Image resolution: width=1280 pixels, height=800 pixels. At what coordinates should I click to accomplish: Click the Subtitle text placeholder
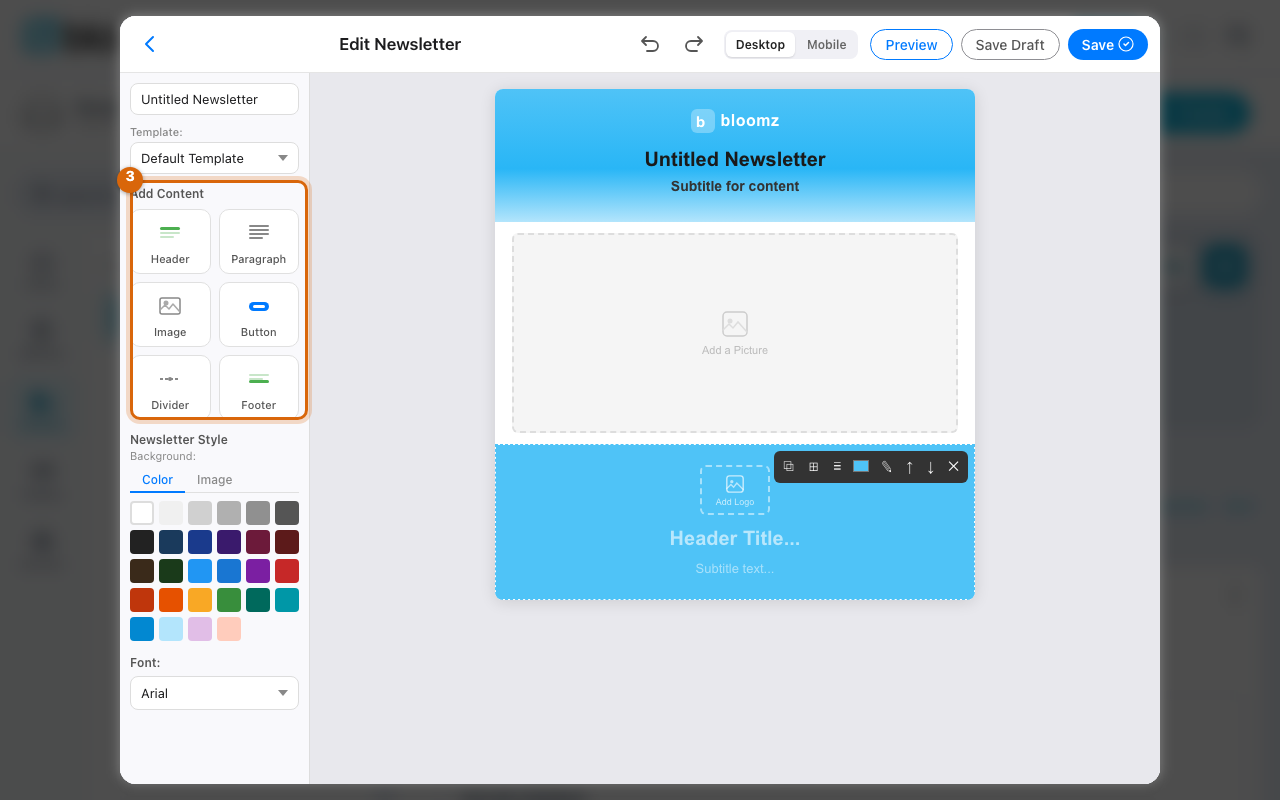pyautogui.click(x=735, y=569)
